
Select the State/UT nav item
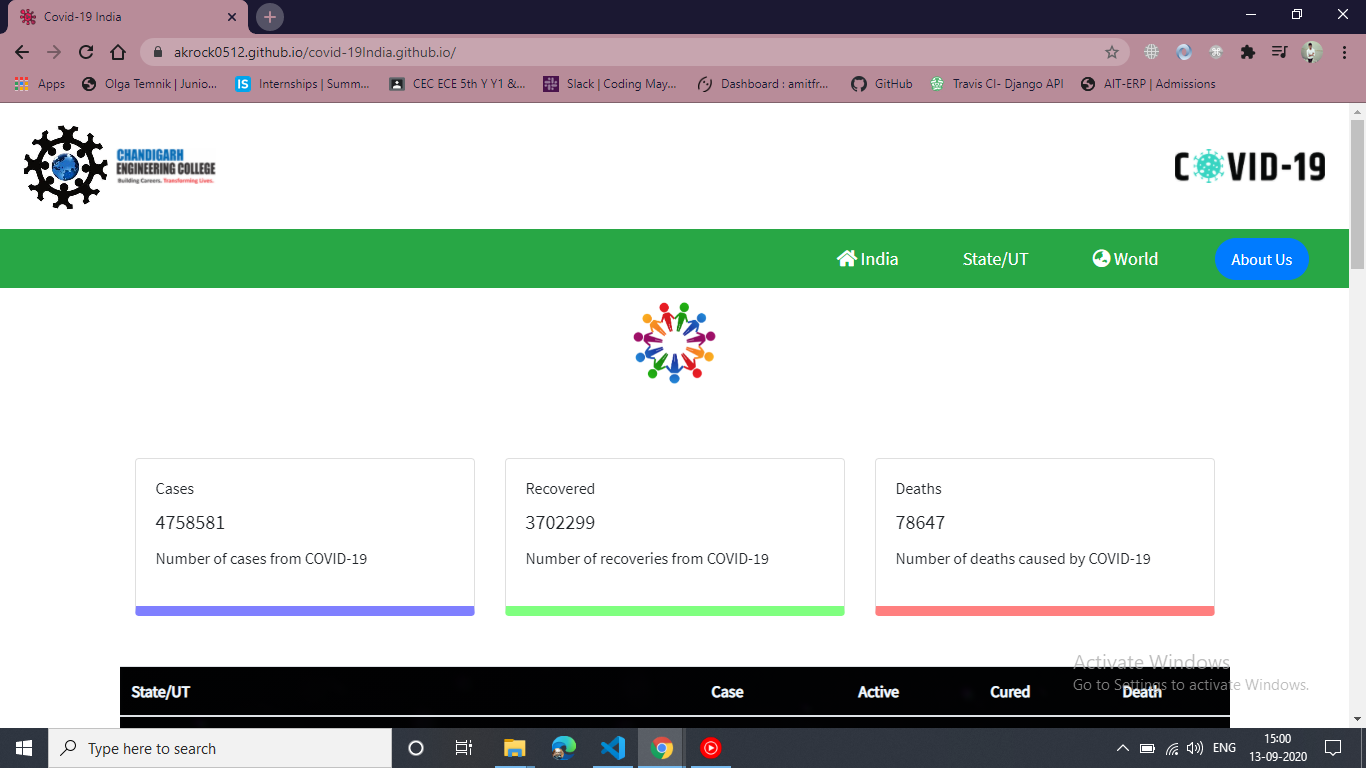(x=995, y=259)
